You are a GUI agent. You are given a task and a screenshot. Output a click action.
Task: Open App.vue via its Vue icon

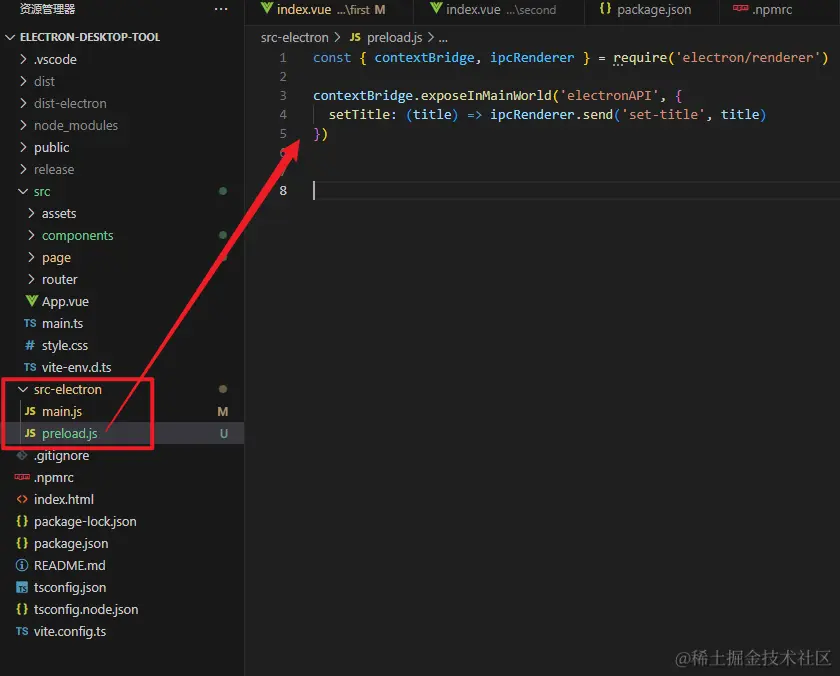[x=31, y=301]
